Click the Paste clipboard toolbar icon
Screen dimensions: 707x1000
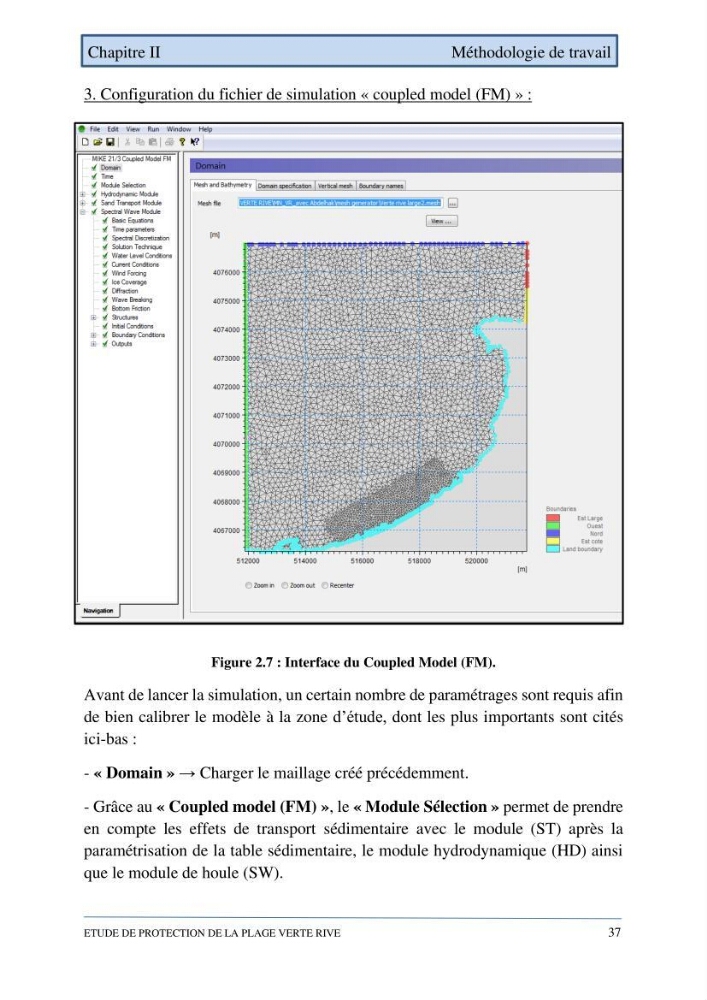[x=152, y=142]
